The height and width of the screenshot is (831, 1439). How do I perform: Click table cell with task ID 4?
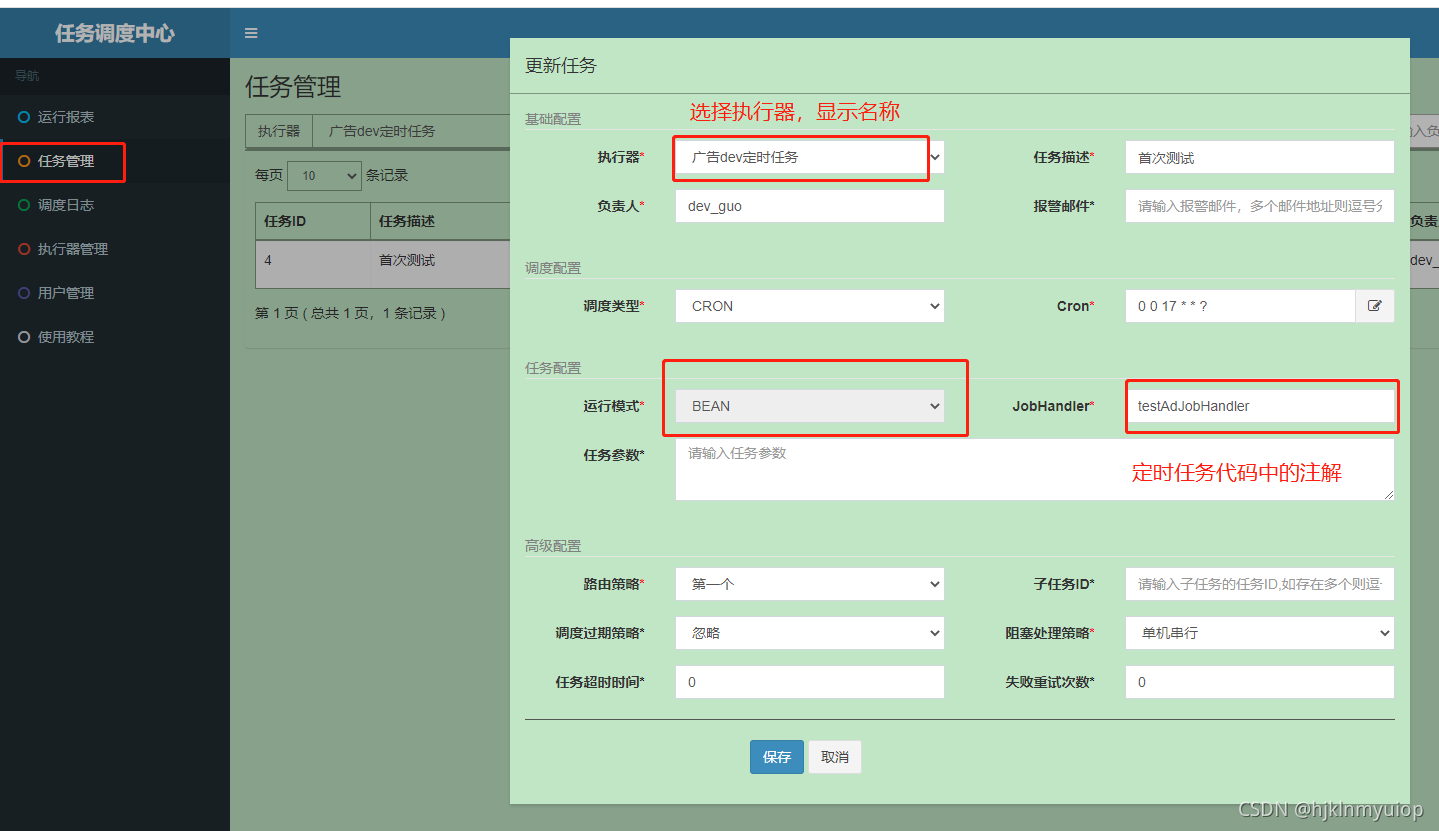313,264
